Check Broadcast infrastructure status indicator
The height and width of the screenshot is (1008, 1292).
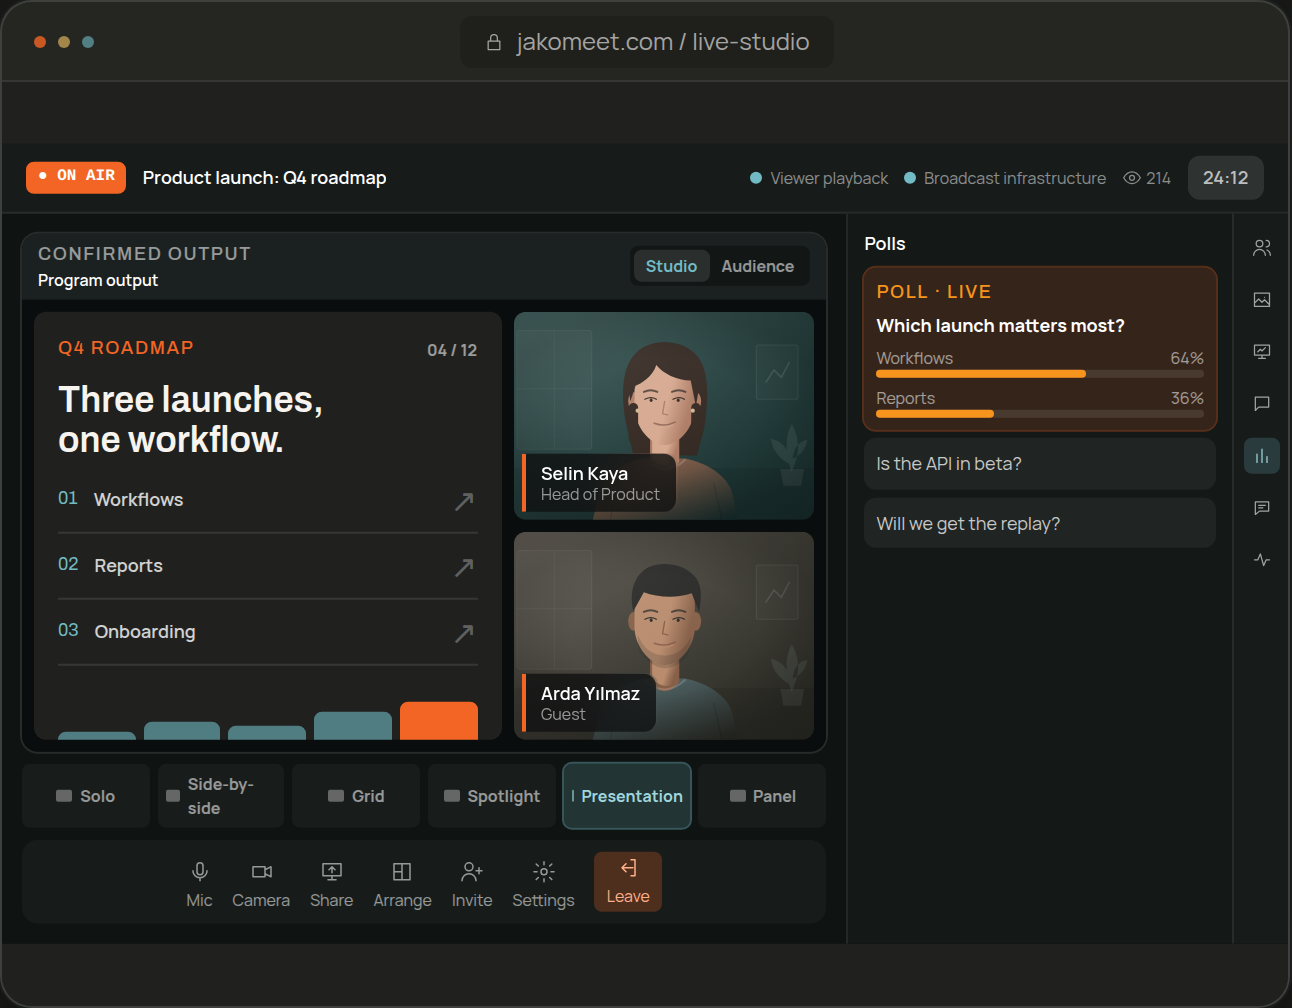pos(1005,178)
